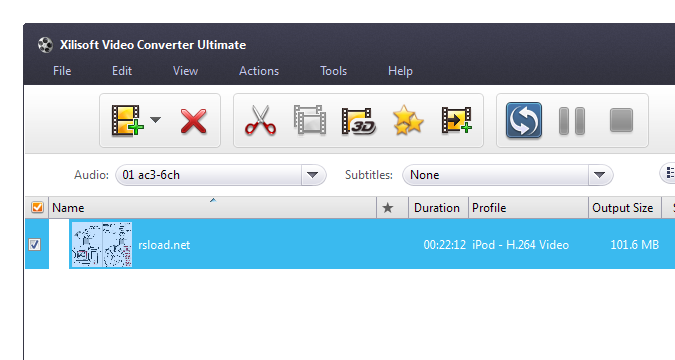Open the Edit menu

[122, 71]
